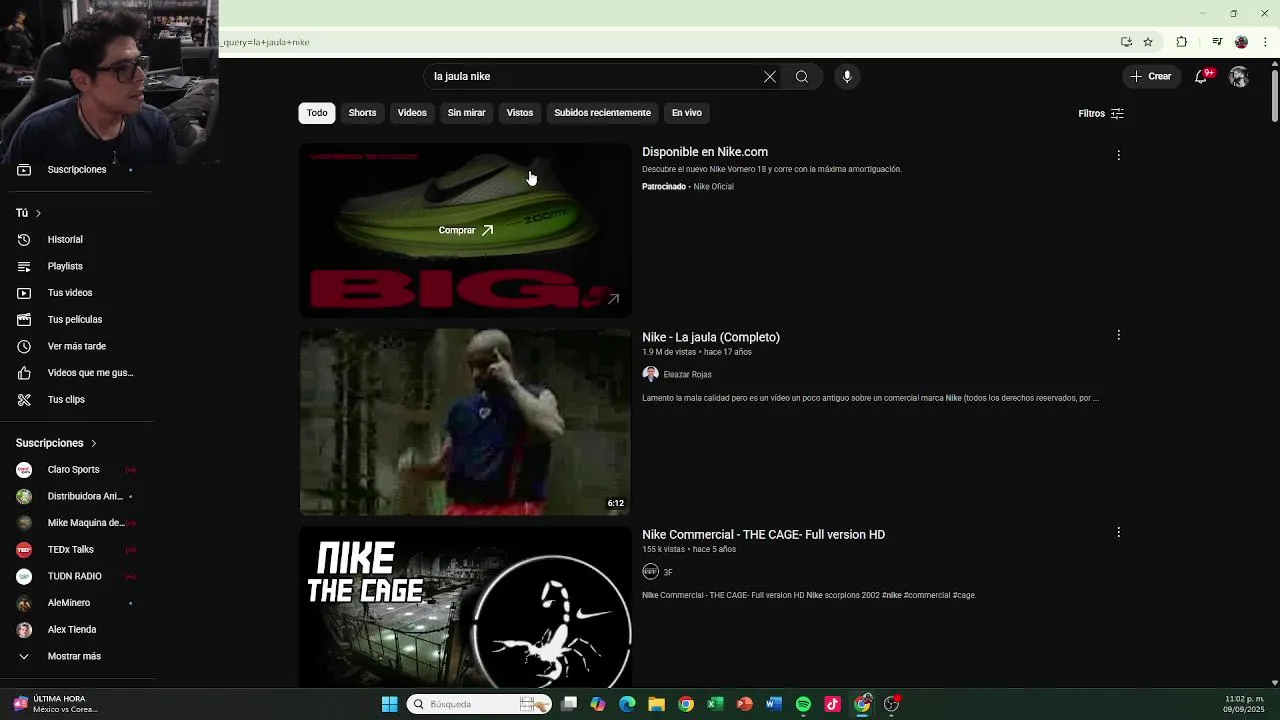Select the En vivo filter chip
The height and width of the screenshot is (720, 1280).
(x=687, y=113)
